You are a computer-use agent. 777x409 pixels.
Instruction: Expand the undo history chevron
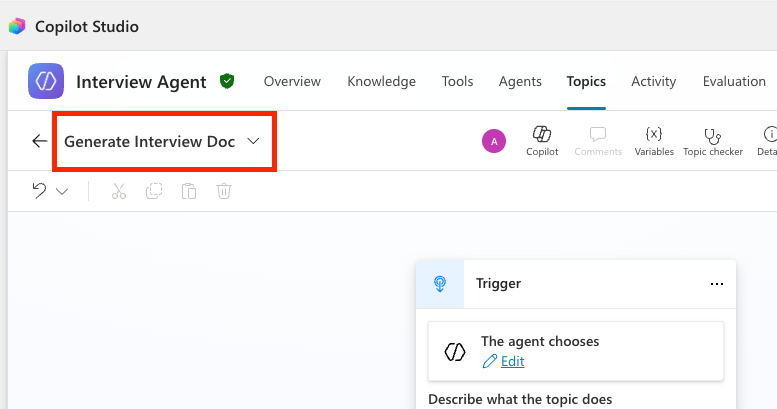coord(62,192)
